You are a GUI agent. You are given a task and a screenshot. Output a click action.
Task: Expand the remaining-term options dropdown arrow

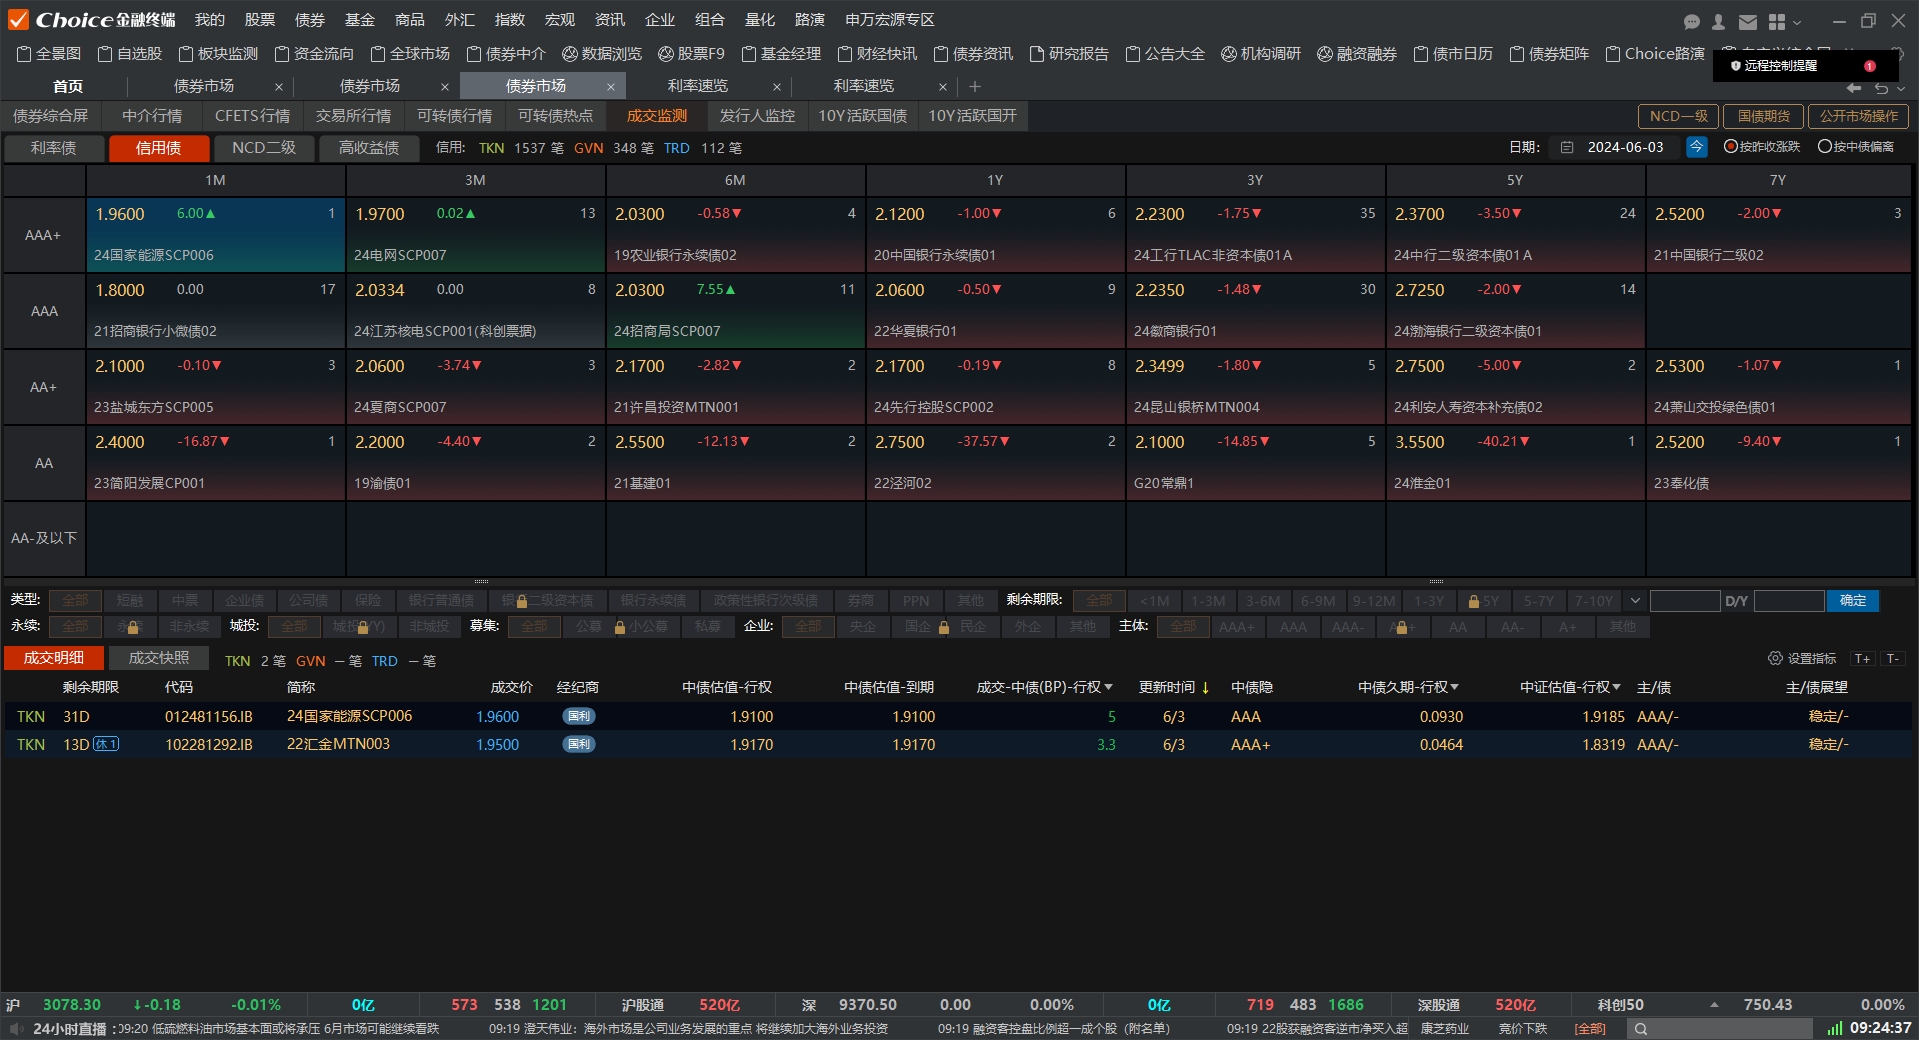pyautogui.click(x=1635, y=601)
